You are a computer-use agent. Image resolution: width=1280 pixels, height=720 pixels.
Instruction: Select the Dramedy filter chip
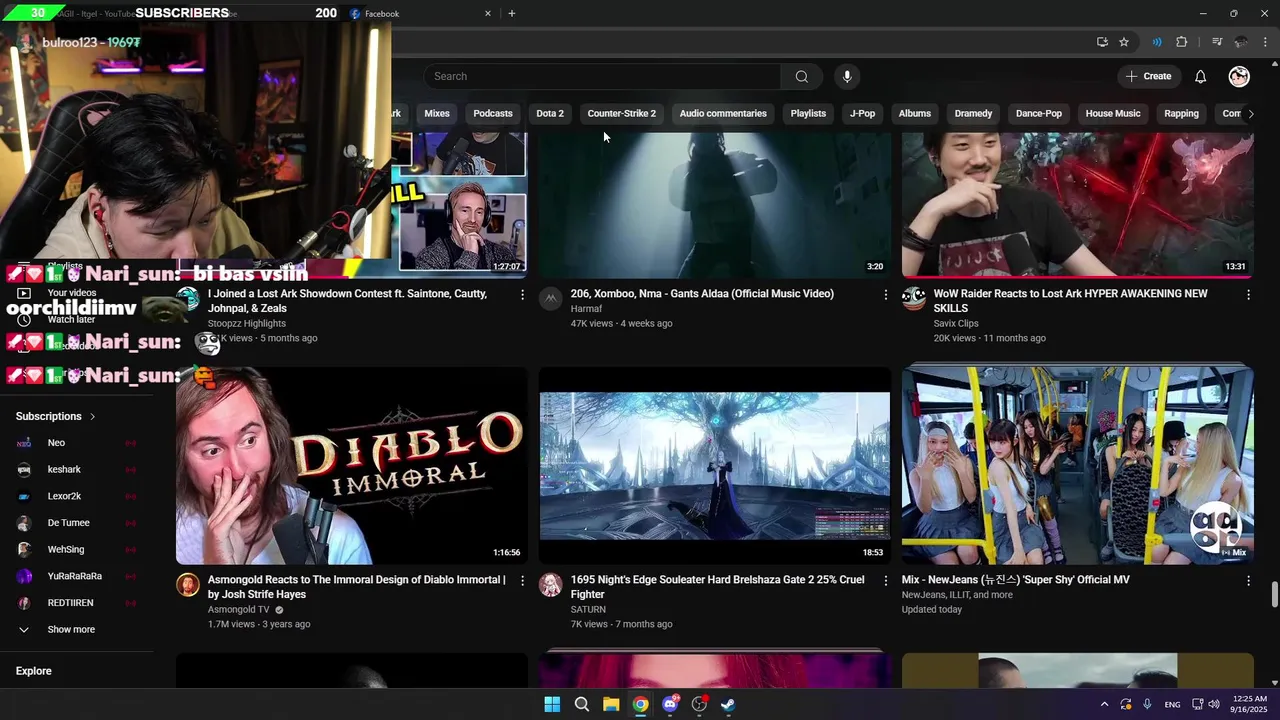click(x=973, y=114)
